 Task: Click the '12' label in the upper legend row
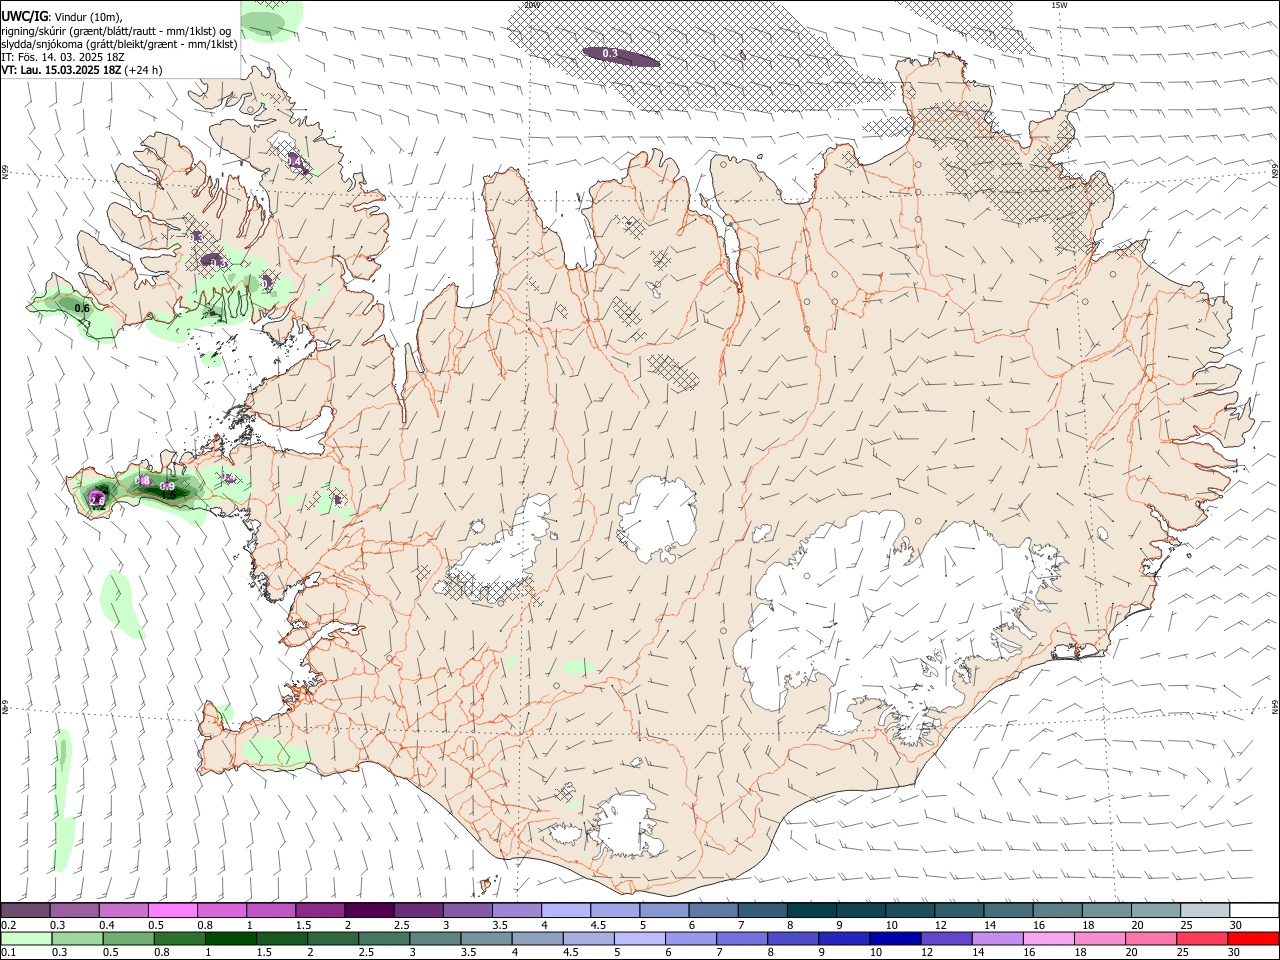click(x=940, y=925)
